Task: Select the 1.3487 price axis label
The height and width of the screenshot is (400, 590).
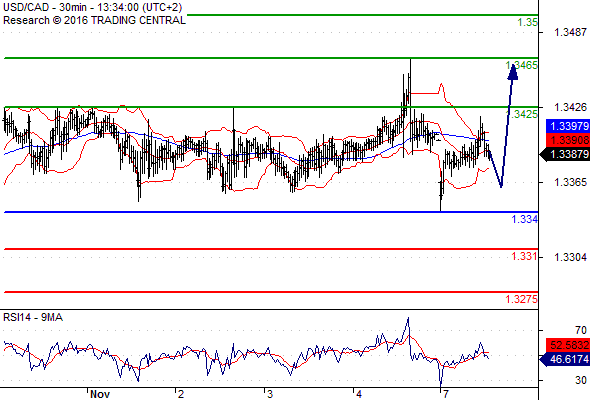Action: (x=570, y=32)
